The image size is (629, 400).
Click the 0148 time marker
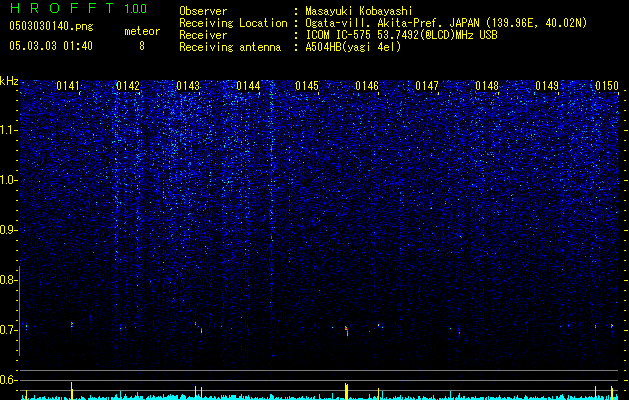[487, 86]
